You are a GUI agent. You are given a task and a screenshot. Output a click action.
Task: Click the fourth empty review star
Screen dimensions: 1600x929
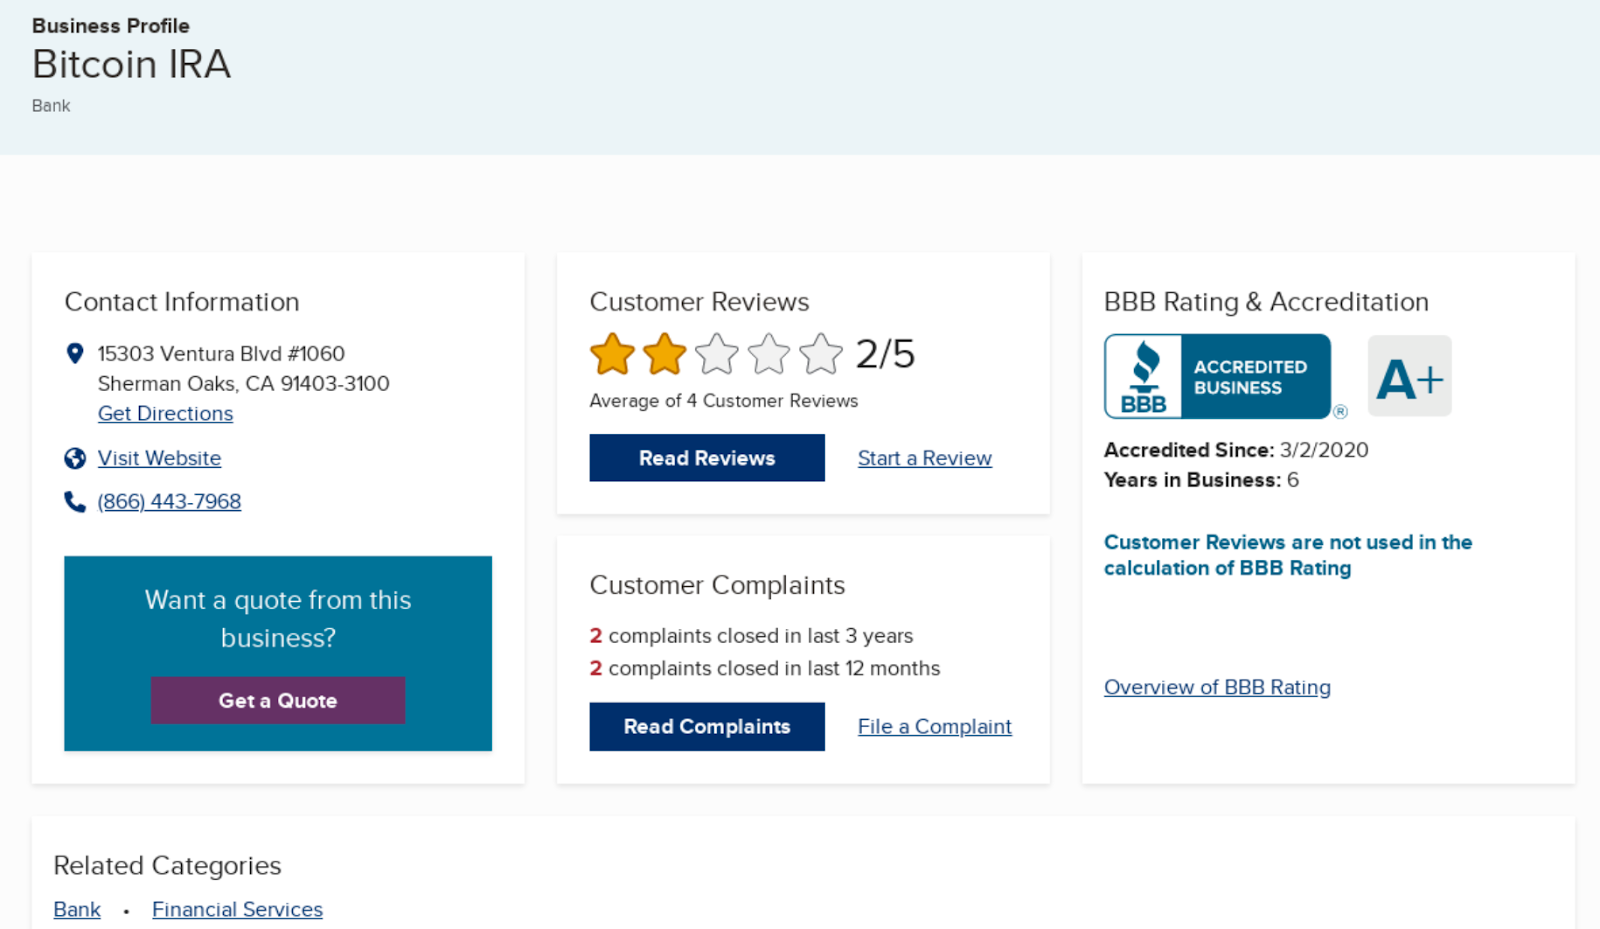[x=769, y=354]
